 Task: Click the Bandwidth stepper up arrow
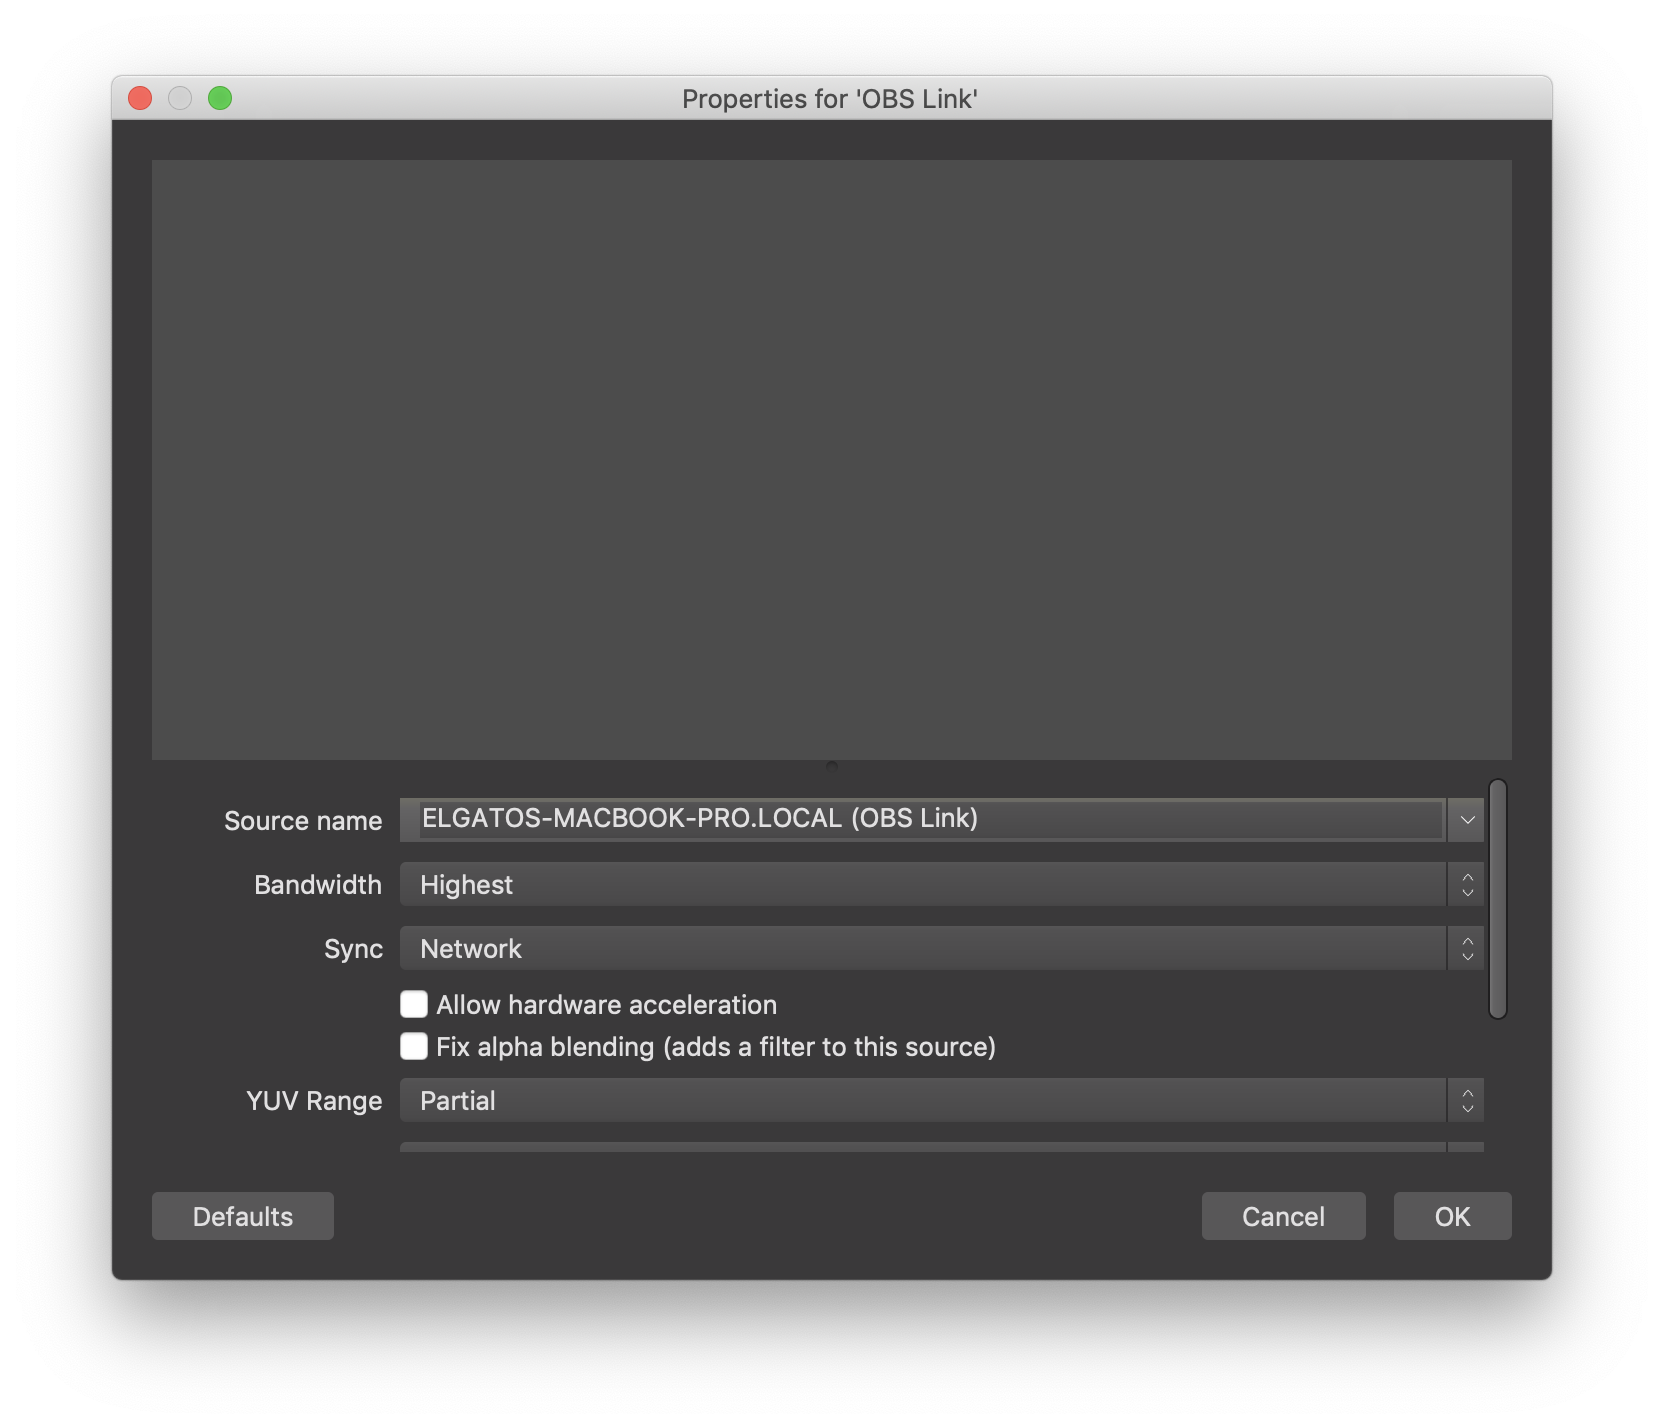click(x=1466, y=877)
